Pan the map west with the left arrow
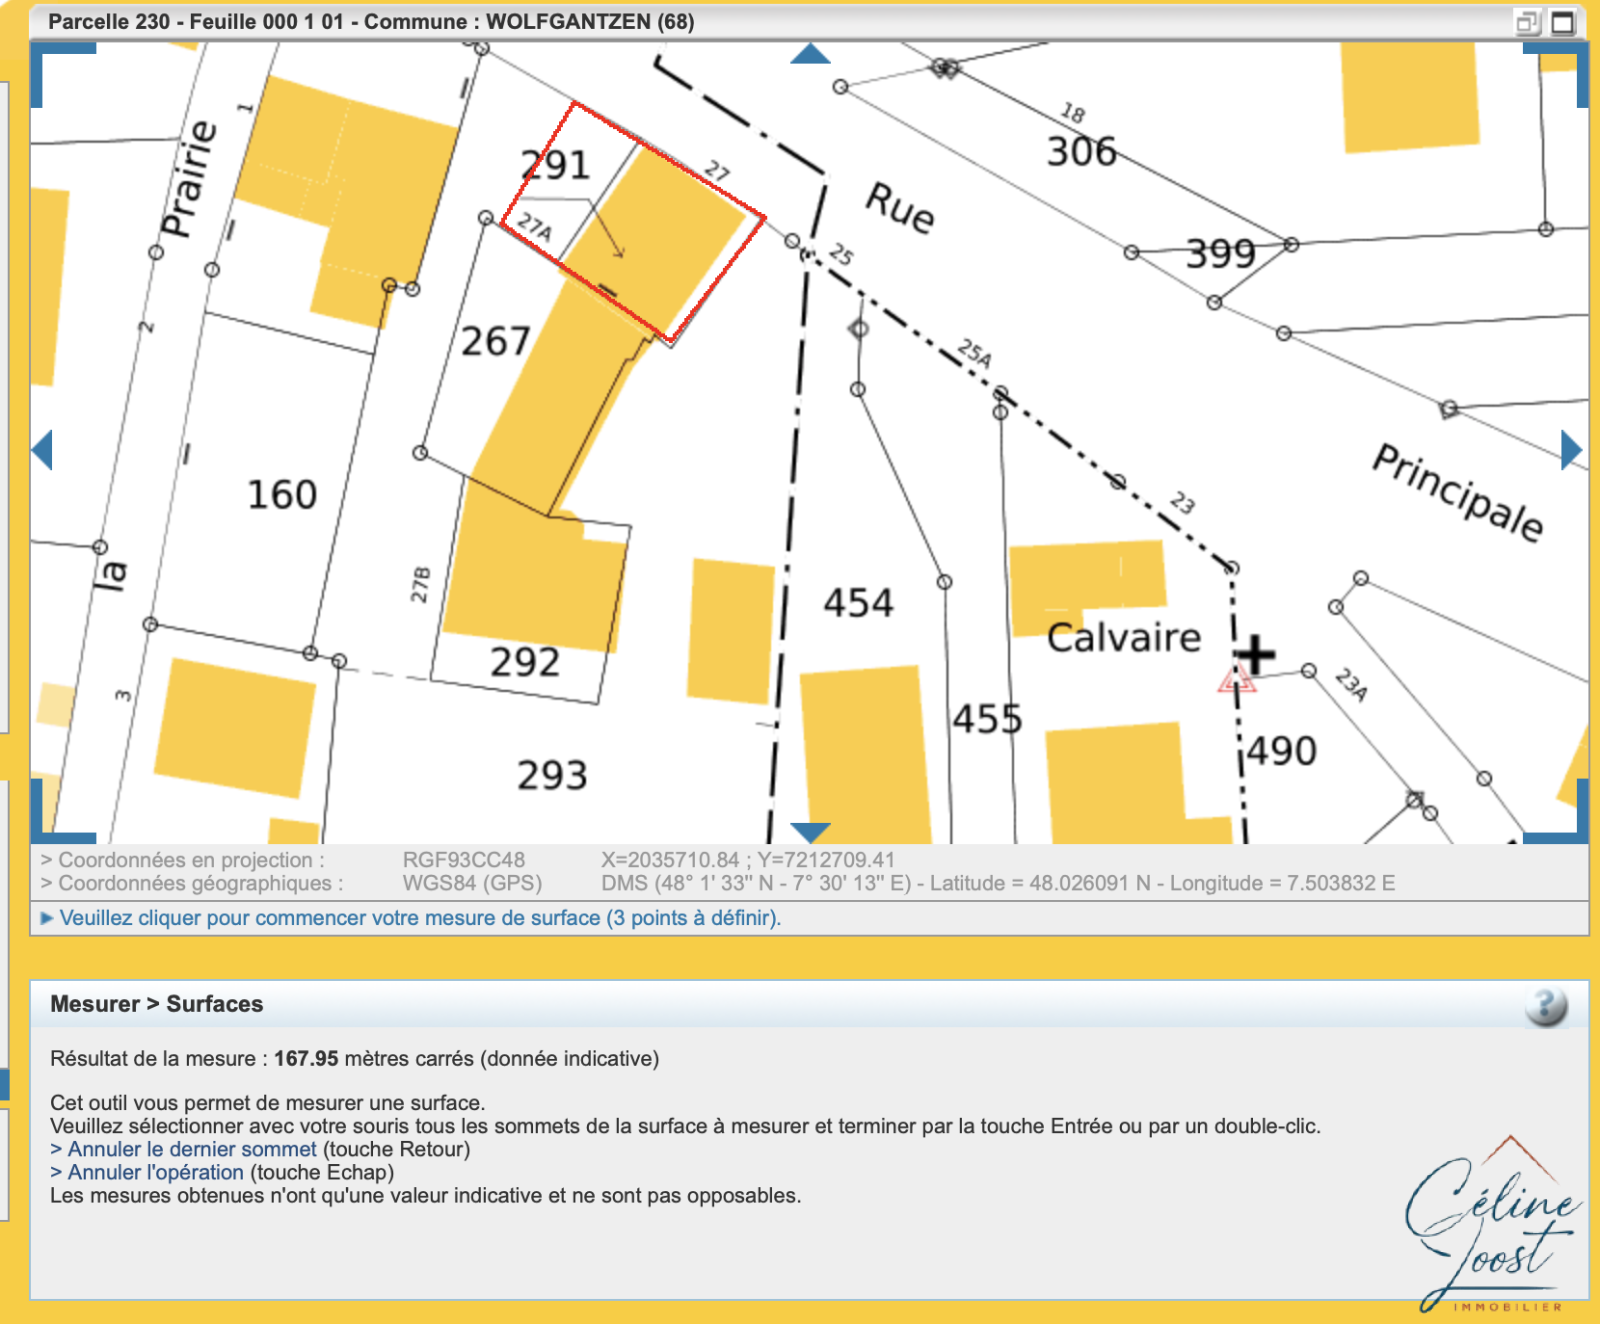 [42, 450]
